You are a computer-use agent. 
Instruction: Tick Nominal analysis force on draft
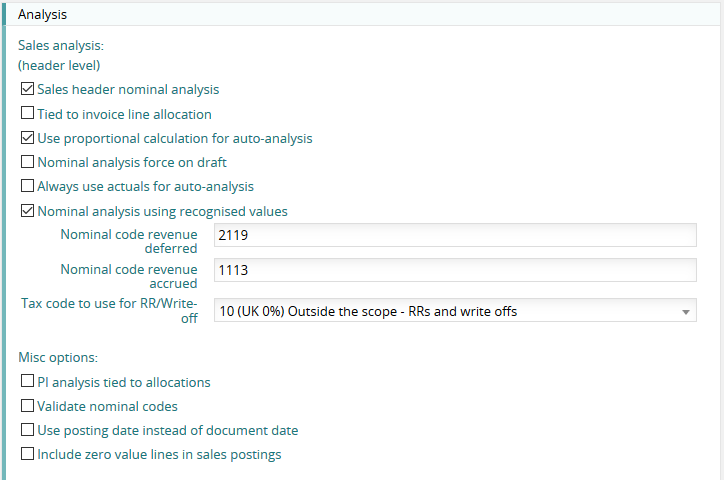click(x=28, y=162)
